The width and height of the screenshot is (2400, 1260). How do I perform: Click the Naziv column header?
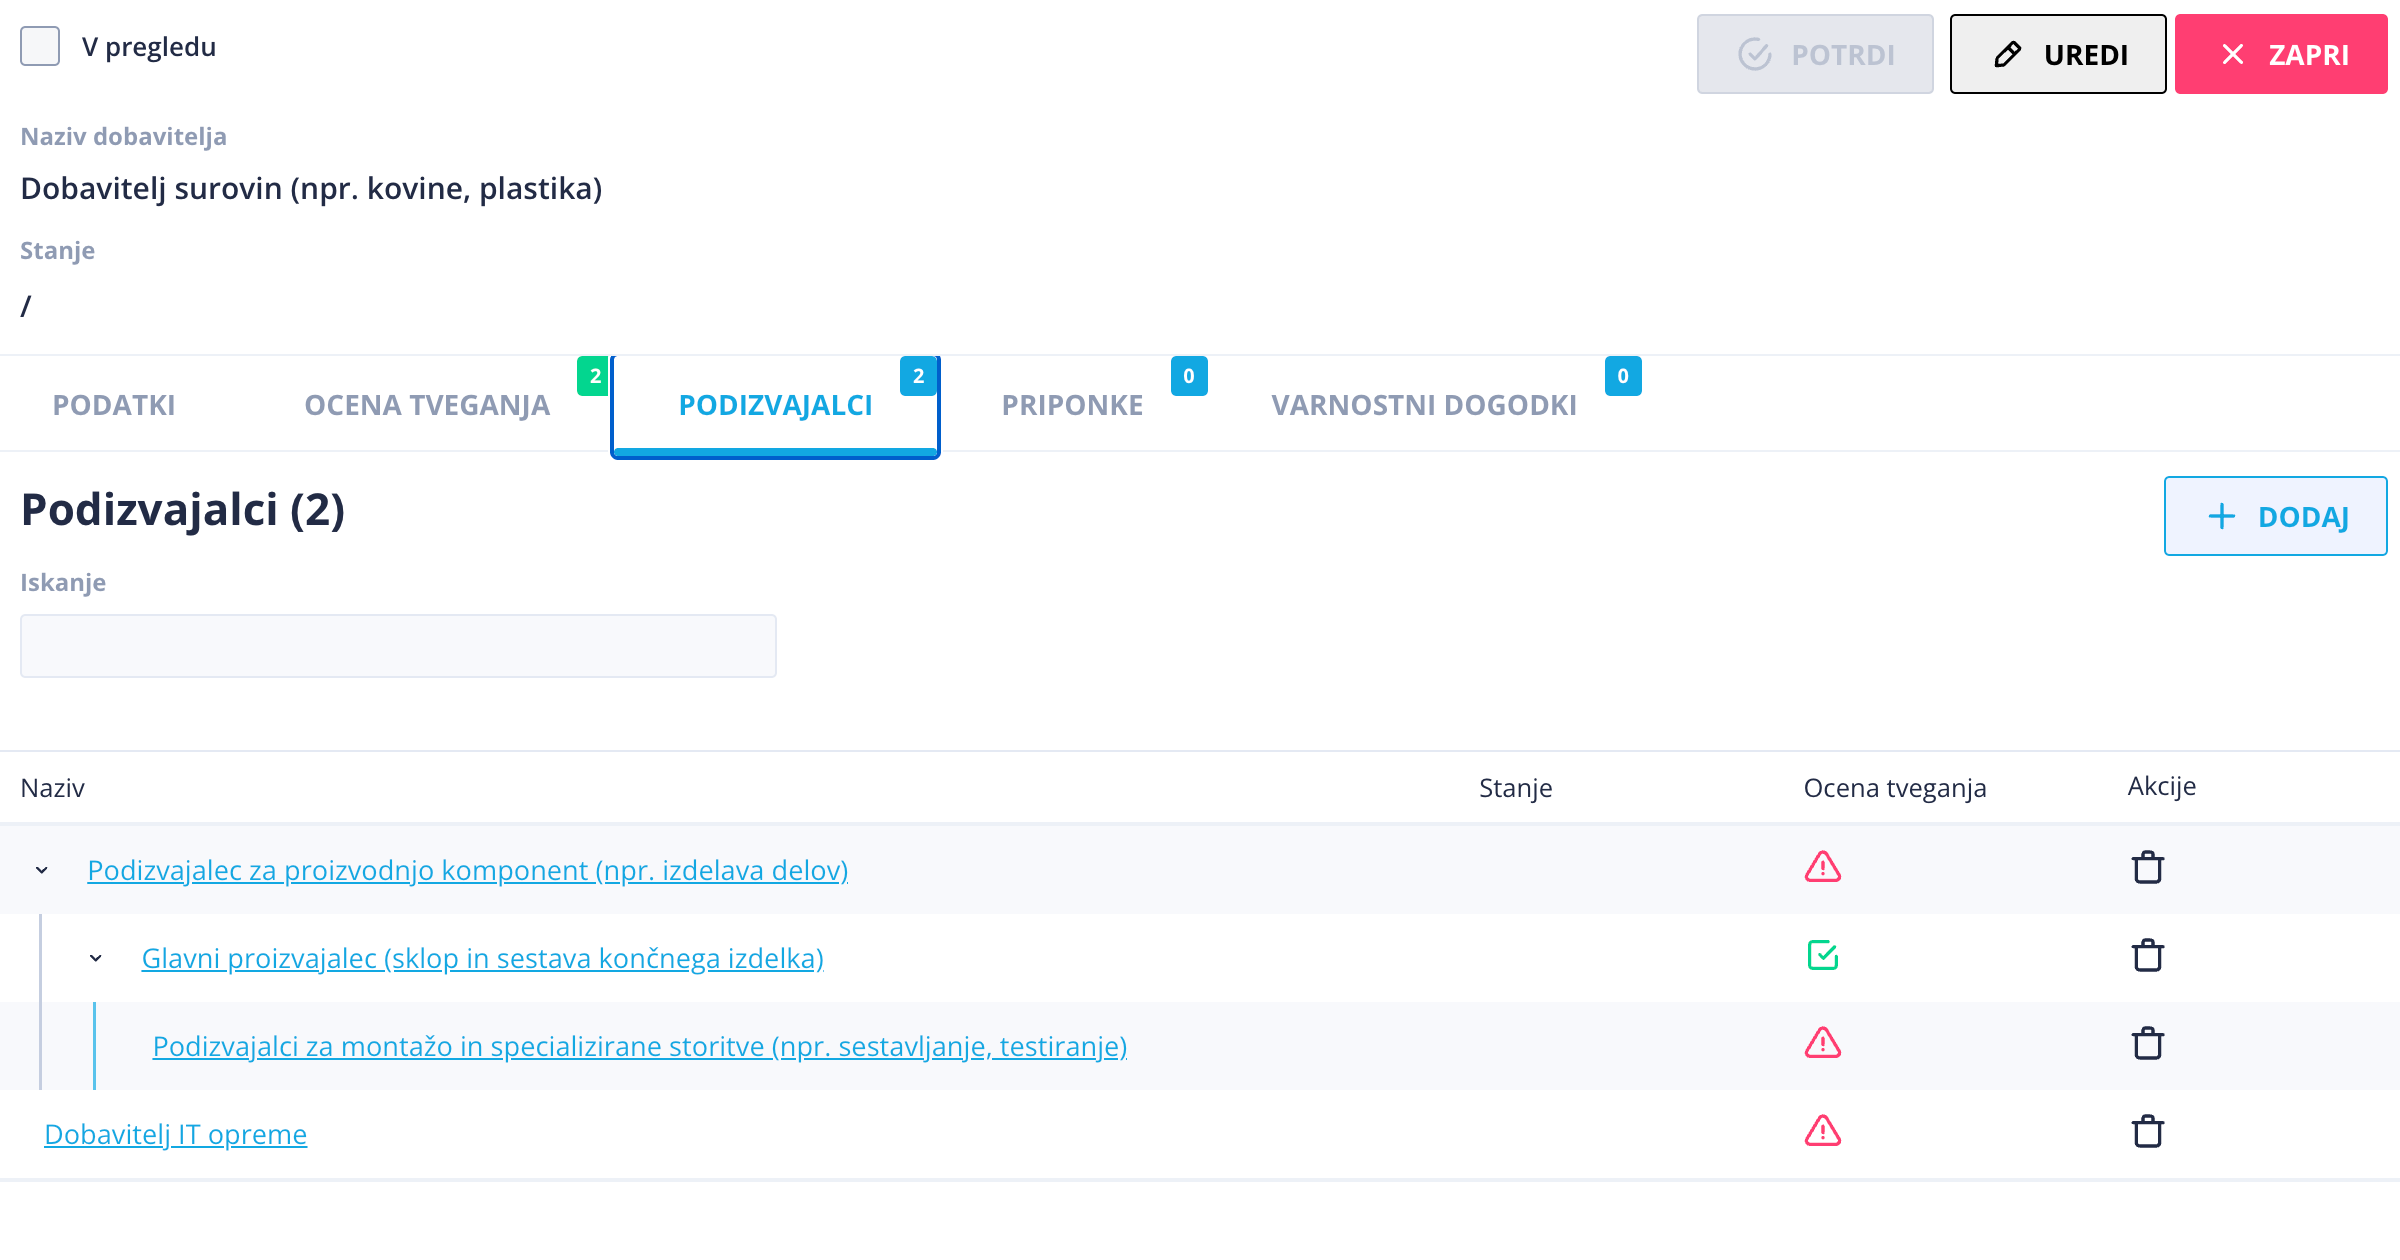pos(53,788)
